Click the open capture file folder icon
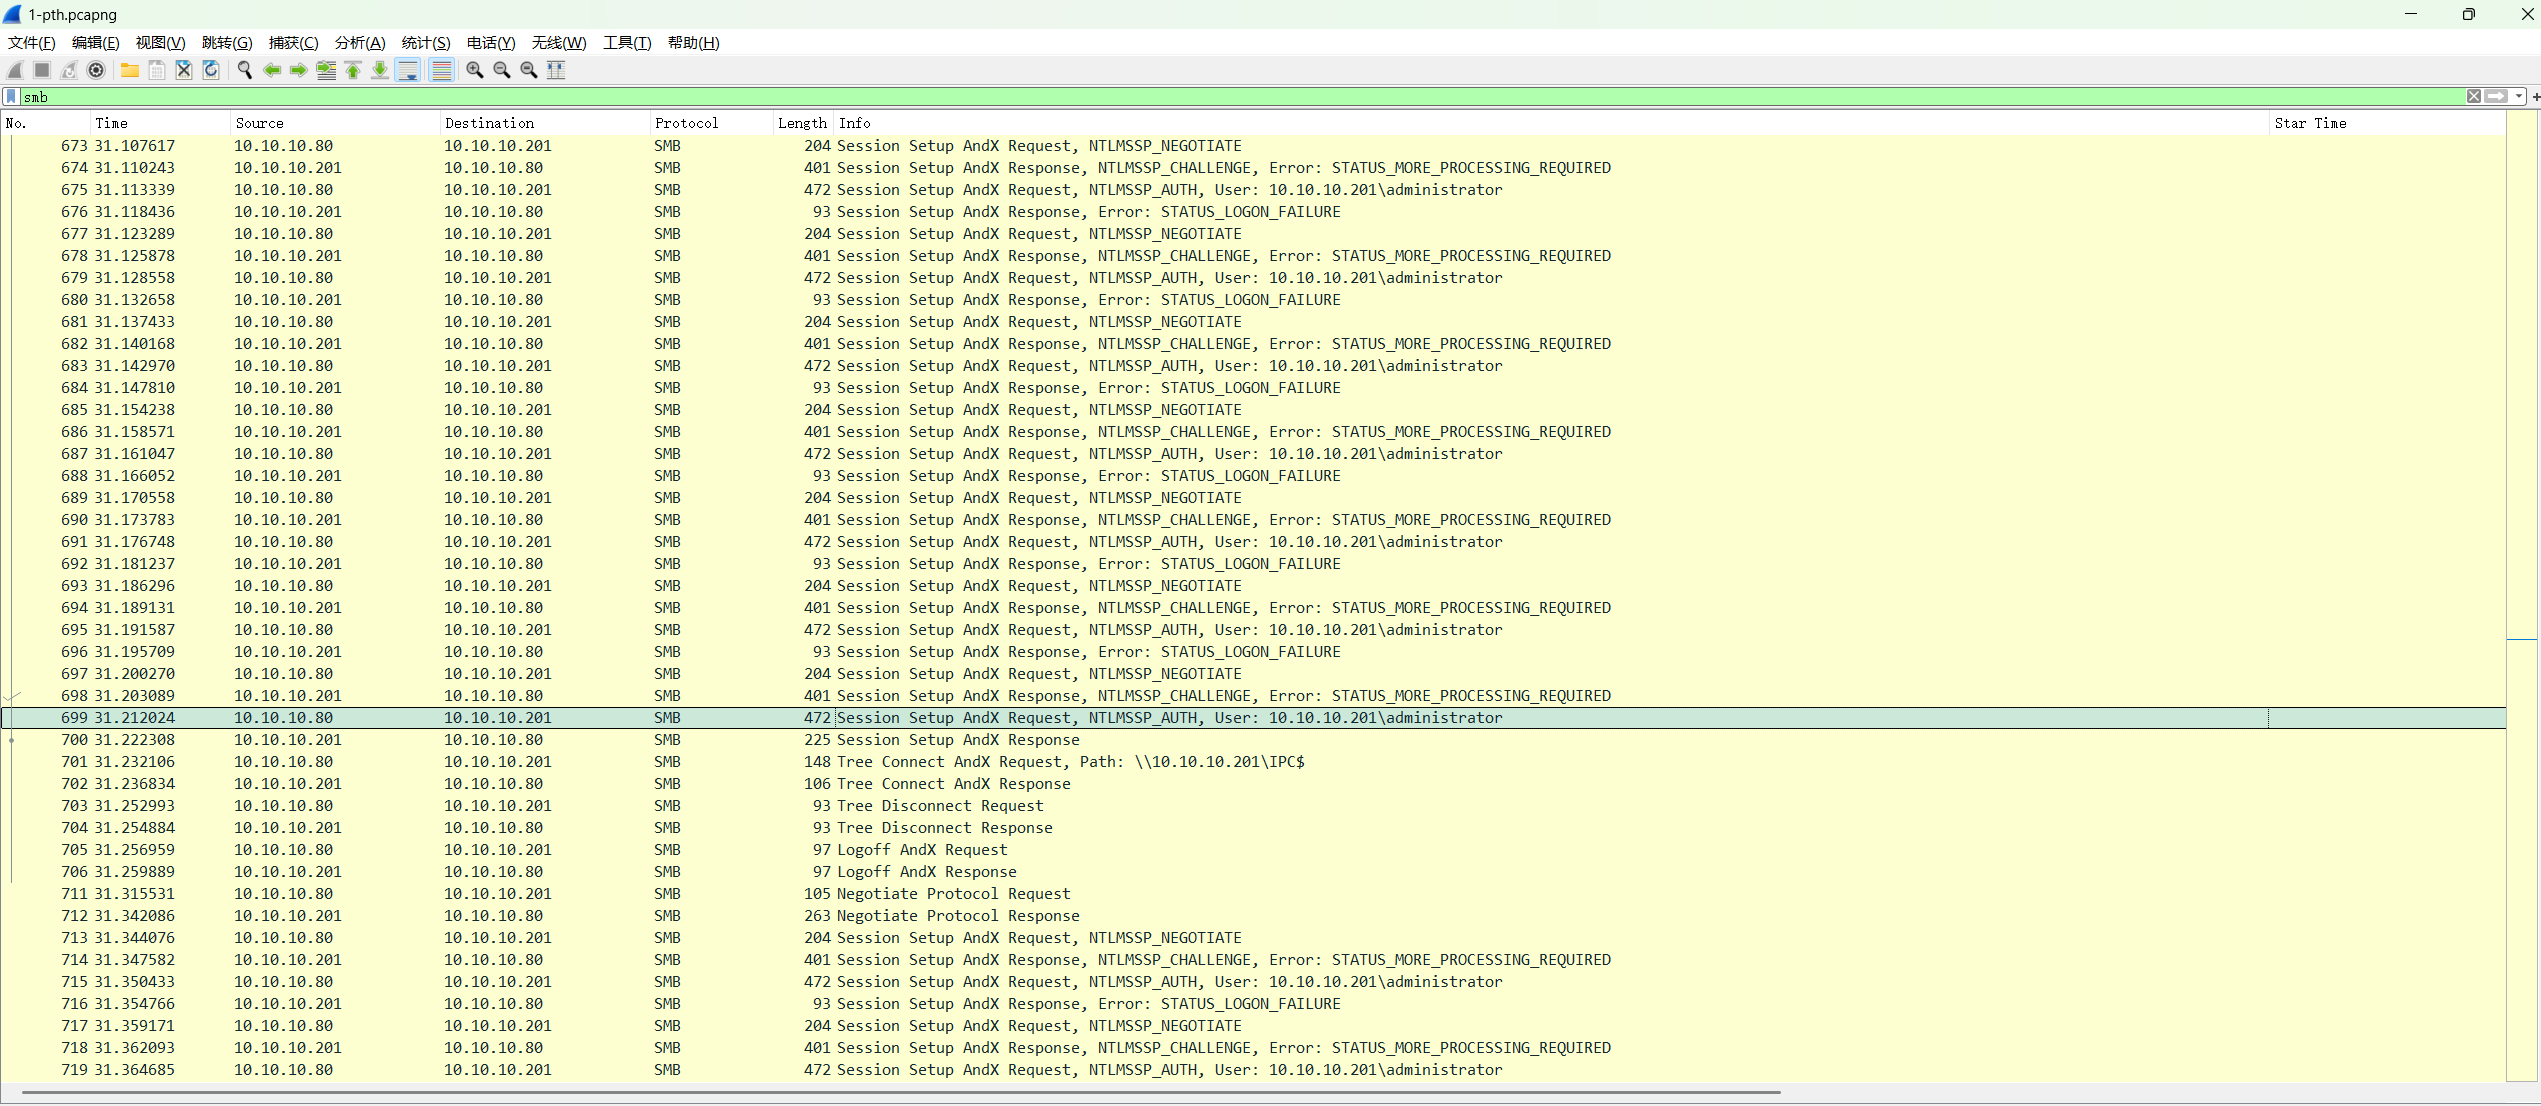 [130, 70]
